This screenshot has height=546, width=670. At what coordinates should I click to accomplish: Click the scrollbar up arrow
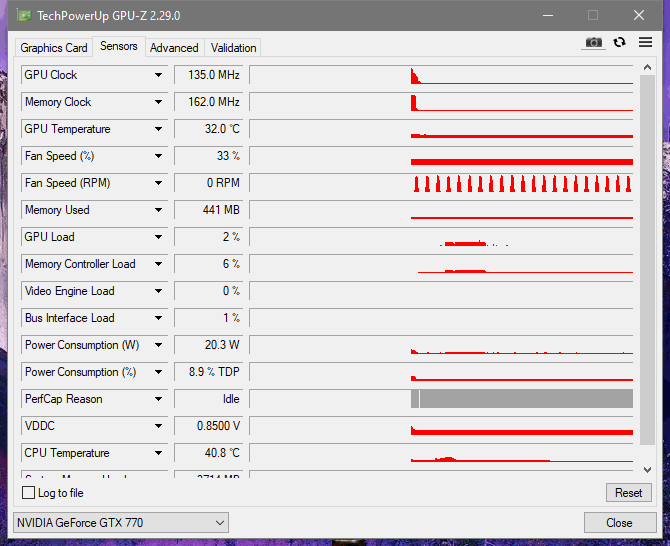tap(647, 68)
